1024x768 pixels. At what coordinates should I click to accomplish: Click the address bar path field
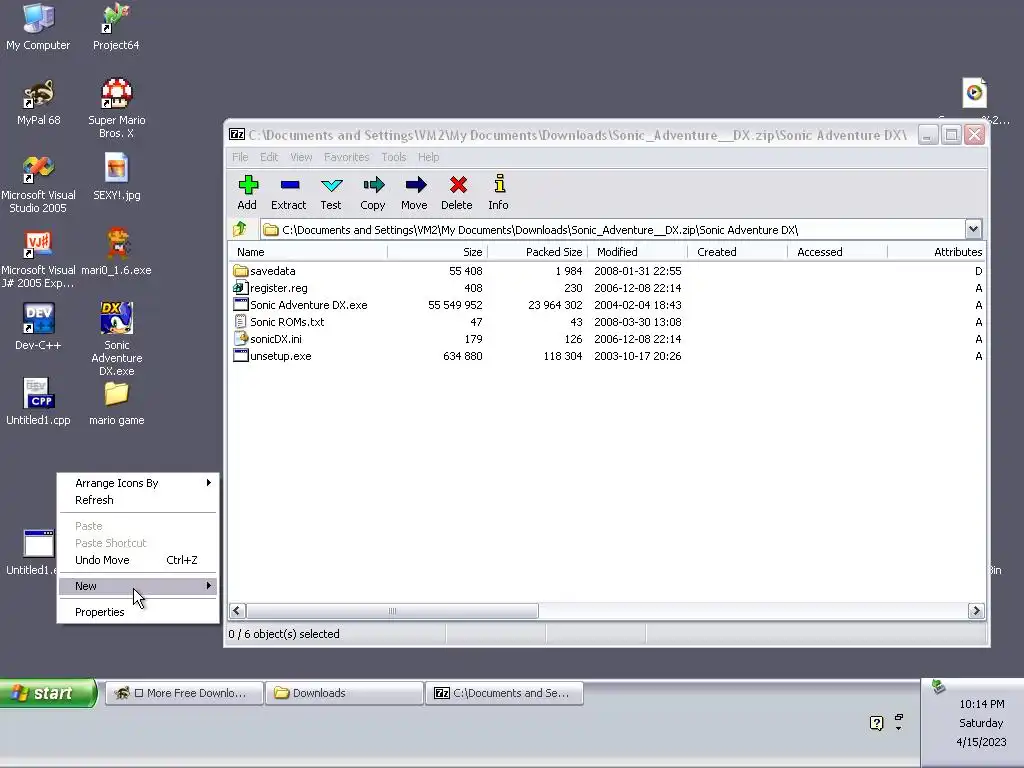[x=613, y=229]
